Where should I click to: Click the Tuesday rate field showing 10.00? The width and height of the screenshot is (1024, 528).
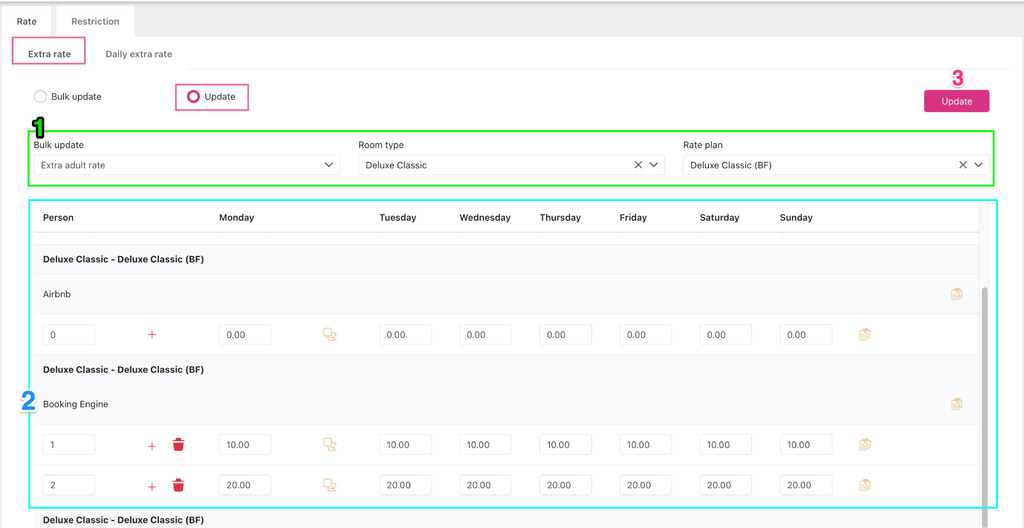[x=406, y=445]
